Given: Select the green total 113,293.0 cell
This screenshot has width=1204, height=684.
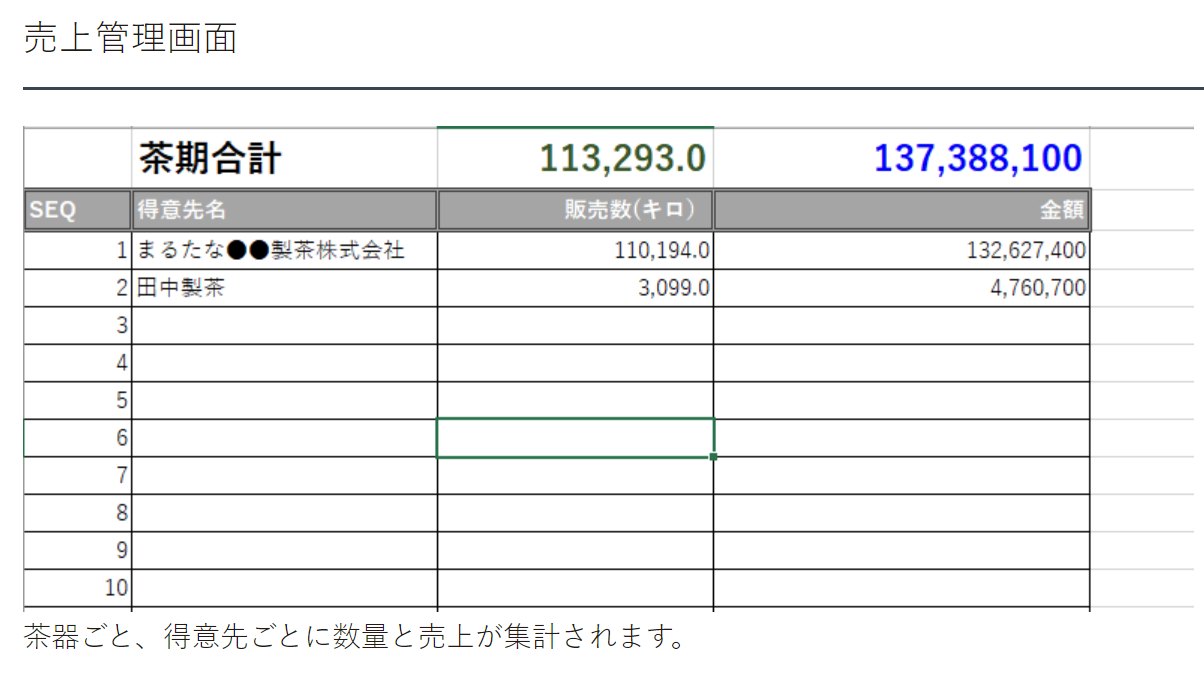Looking at the screenshot, I should pos(575,158).
